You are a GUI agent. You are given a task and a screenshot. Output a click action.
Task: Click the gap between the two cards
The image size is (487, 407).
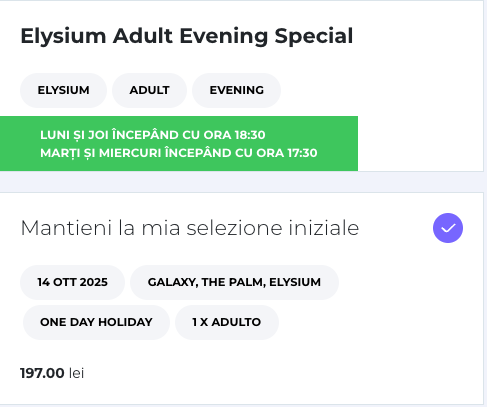tap(242, 182)
